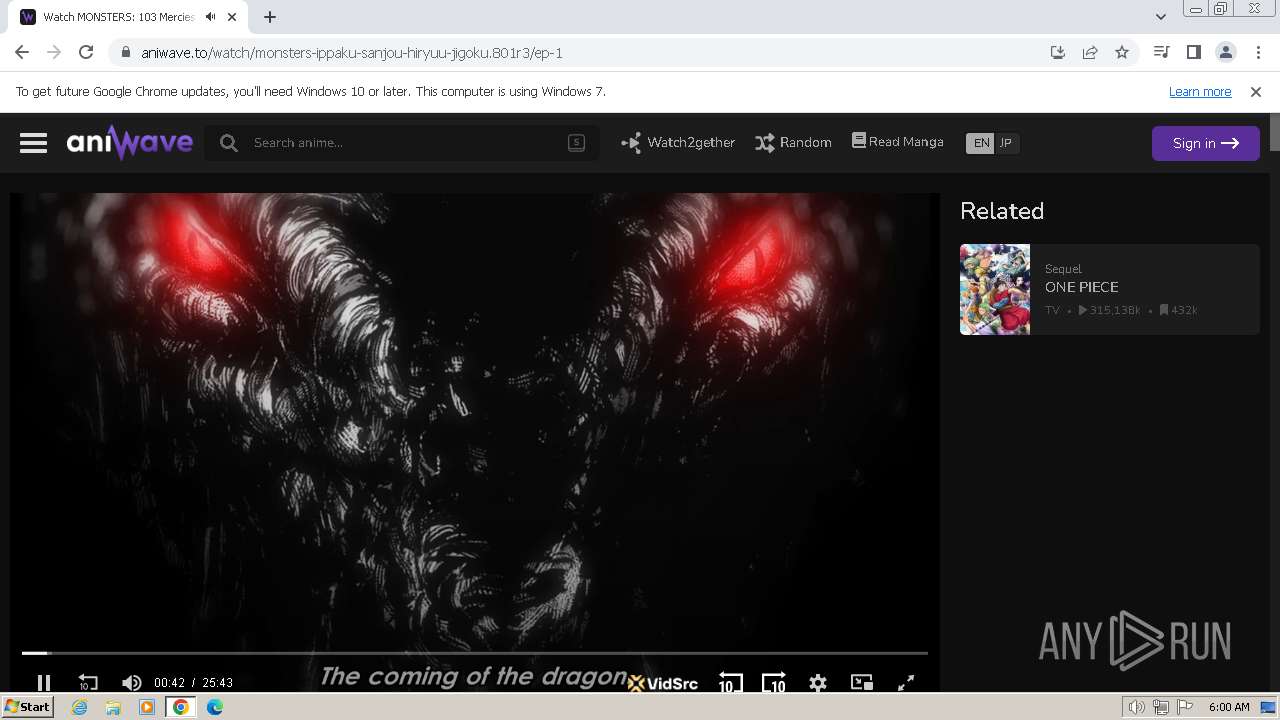Click the install app icon in address bar
Screen dimensions: 1280x720
(x=1058, y=53)
